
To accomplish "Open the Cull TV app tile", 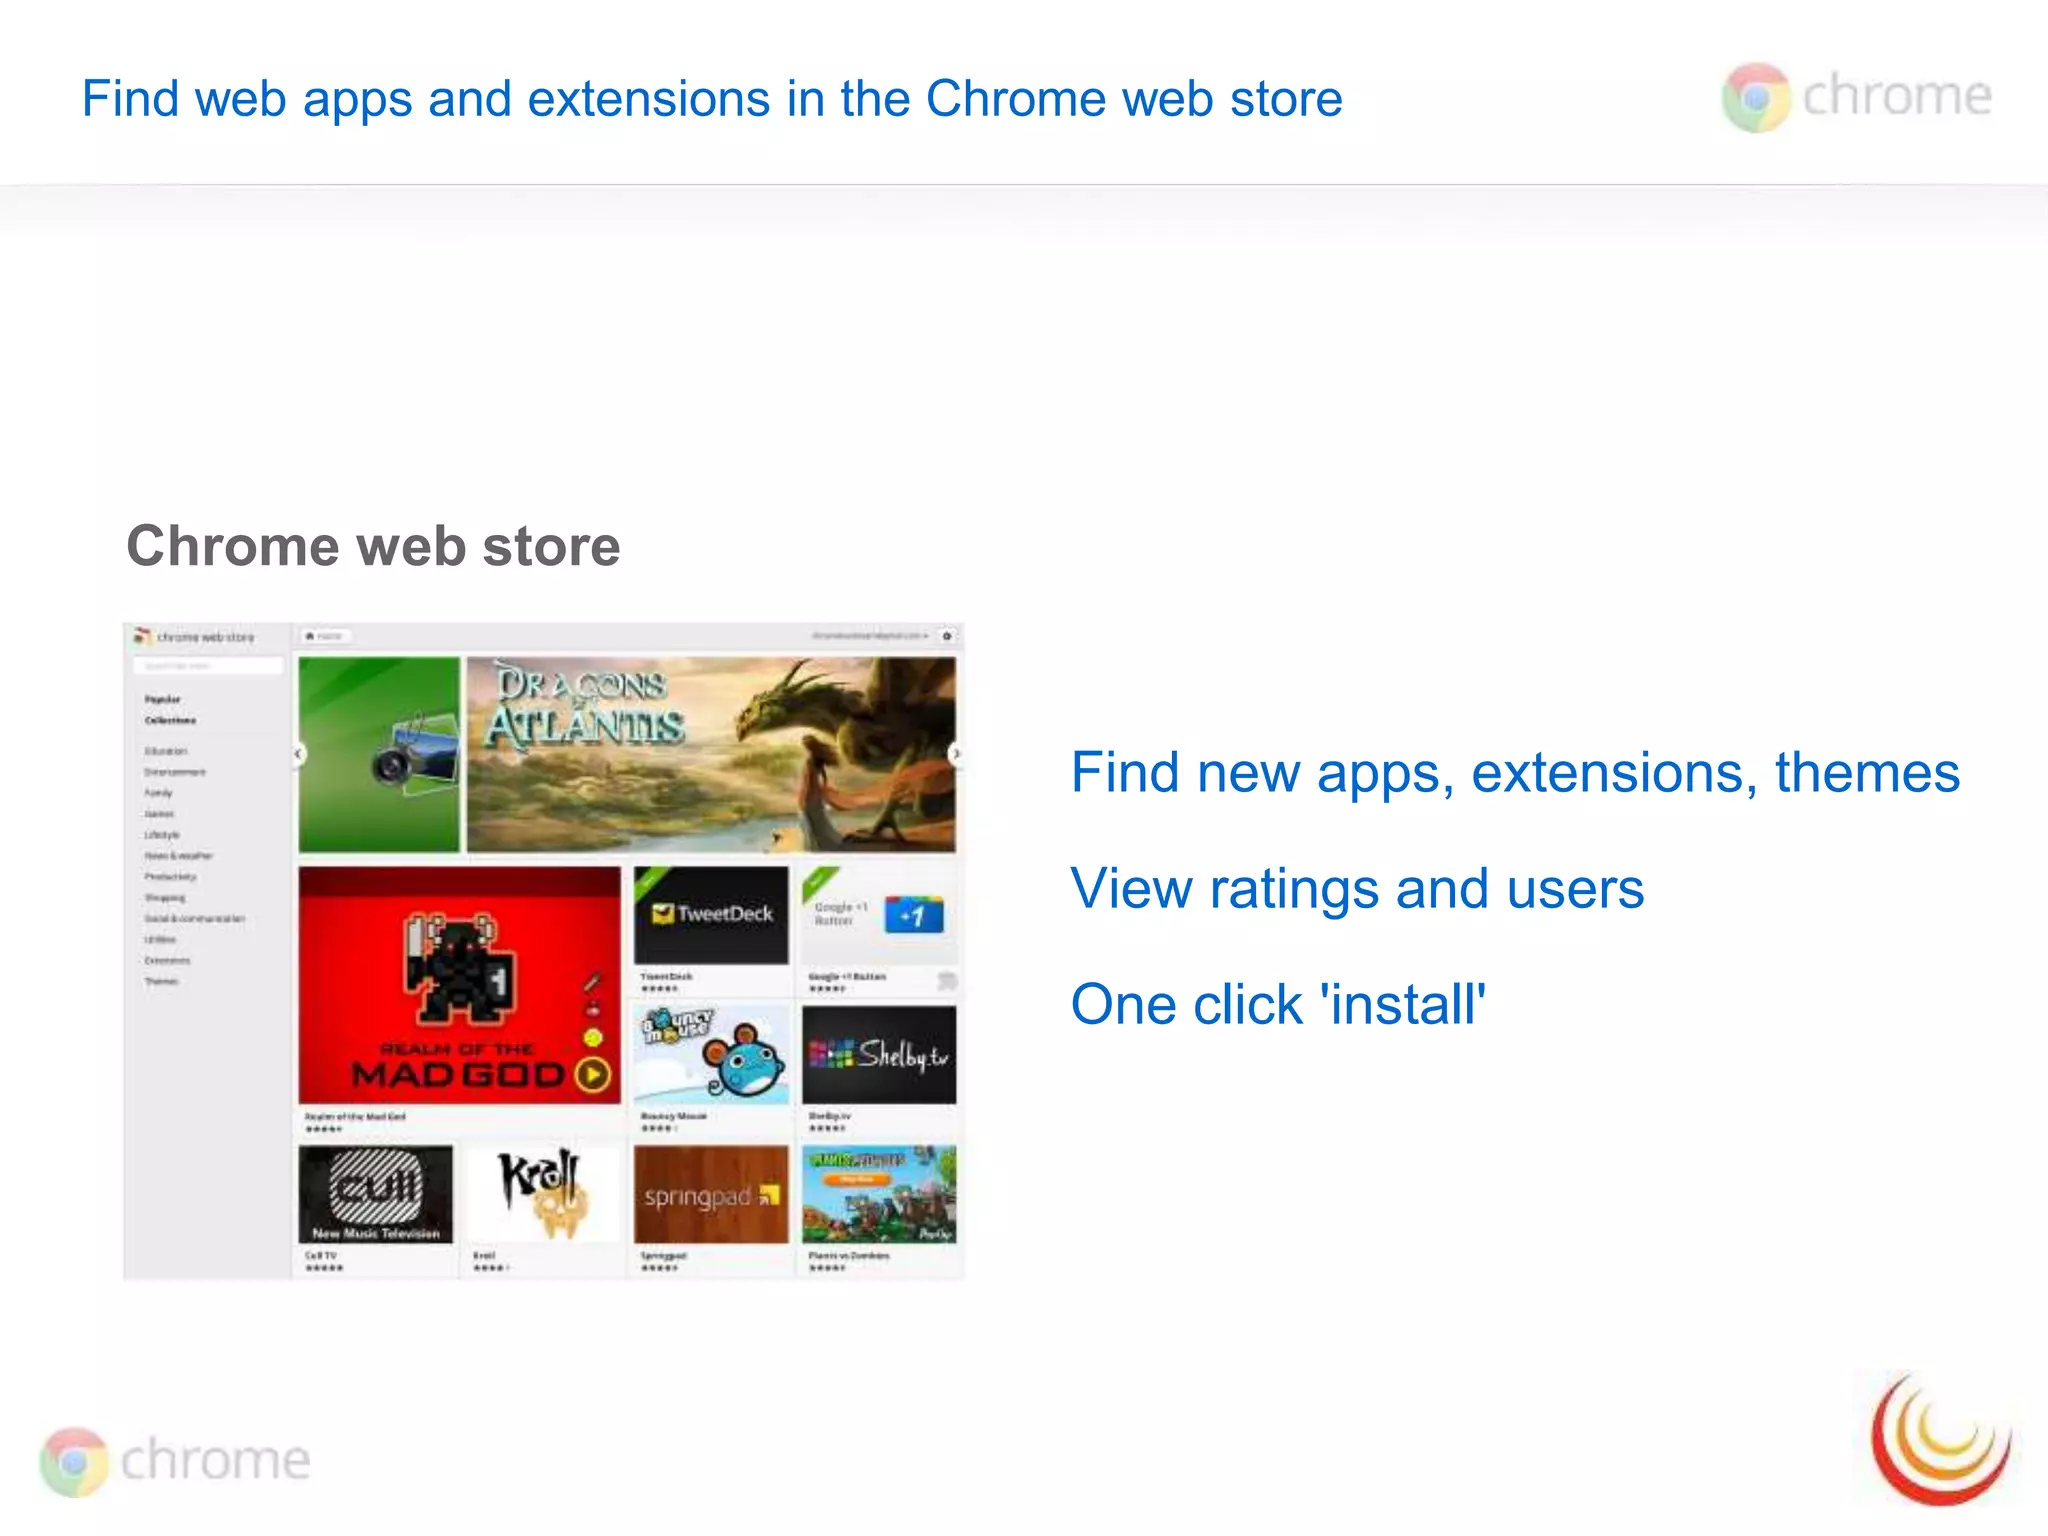I will (375, 1194).
